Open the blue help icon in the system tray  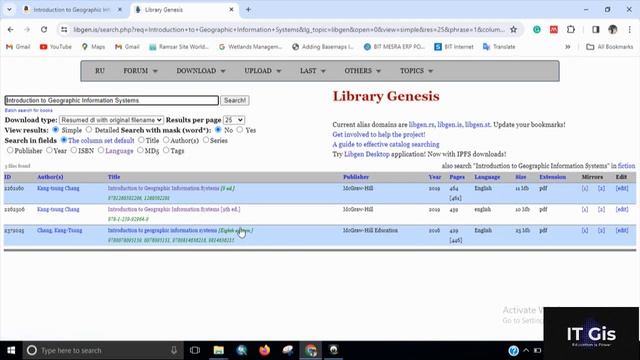pos(513,351)
